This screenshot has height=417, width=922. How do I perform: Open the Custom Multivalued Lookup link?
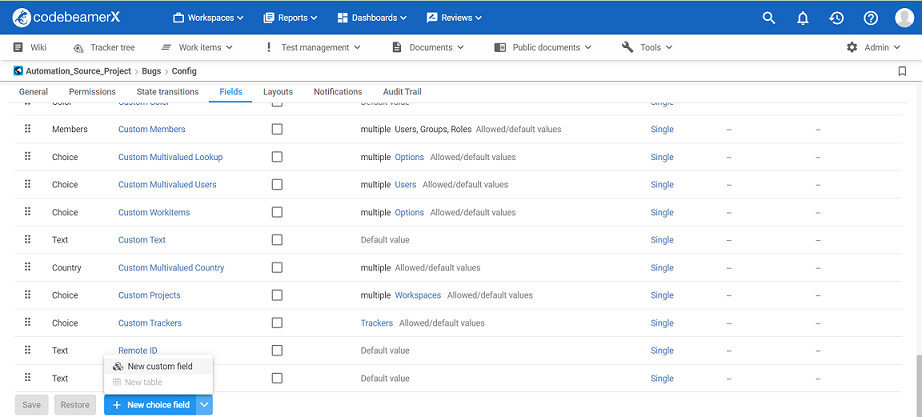click(170, 157)
